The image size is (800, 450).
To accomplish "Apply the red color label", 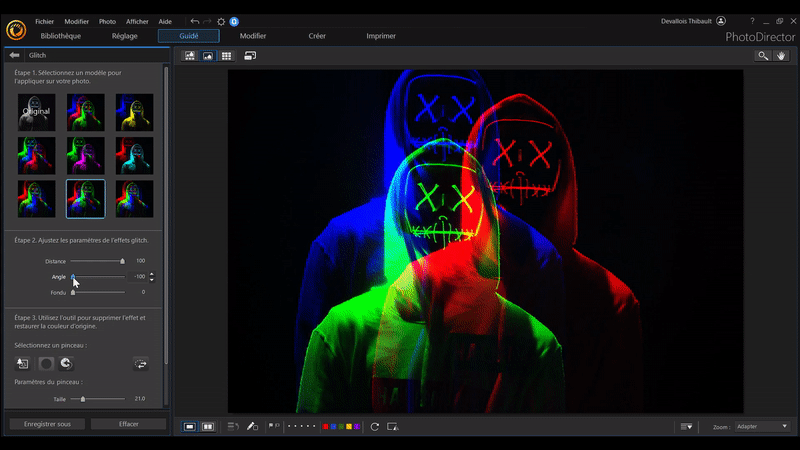I will [x=326, y=427].
